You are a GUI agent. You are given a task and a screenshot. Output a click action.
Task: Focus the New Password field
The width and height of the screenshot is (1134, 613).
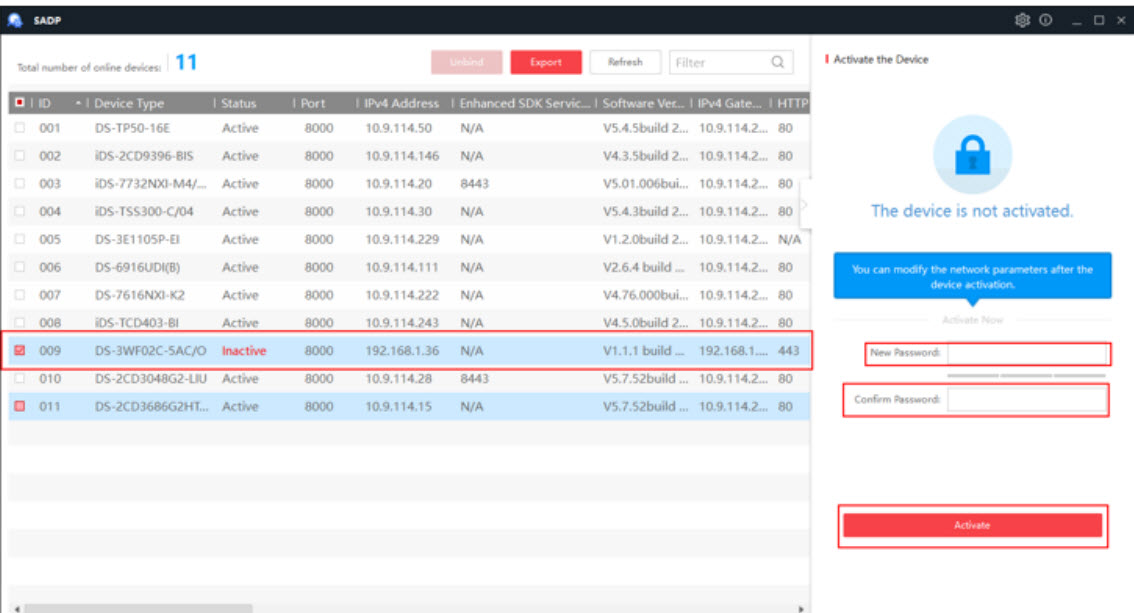tap(1026, 353)
